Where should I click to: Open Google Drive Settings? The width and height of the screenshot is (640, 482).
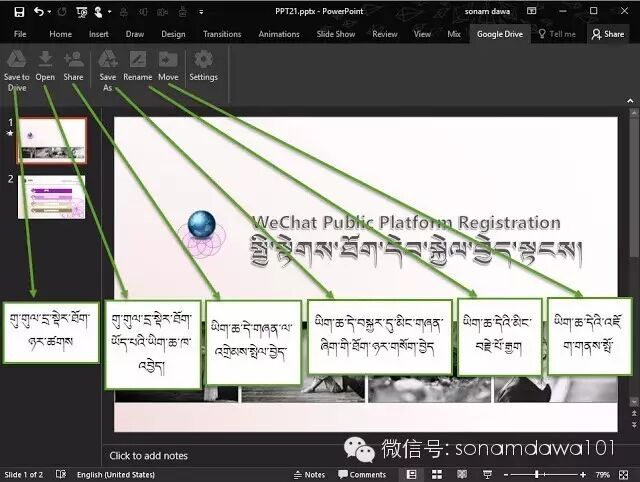203,66
